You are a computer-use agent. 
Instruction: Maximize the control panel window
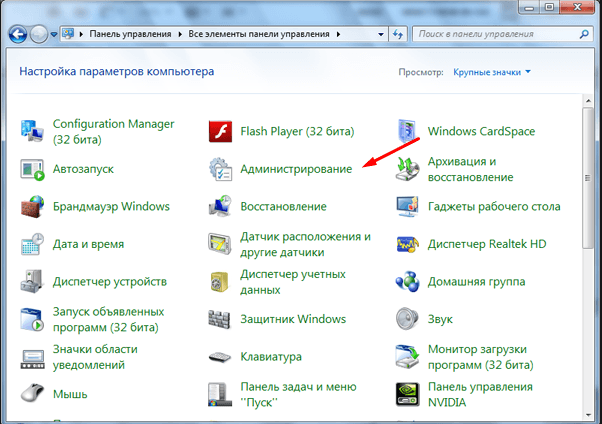pos(549,7)
